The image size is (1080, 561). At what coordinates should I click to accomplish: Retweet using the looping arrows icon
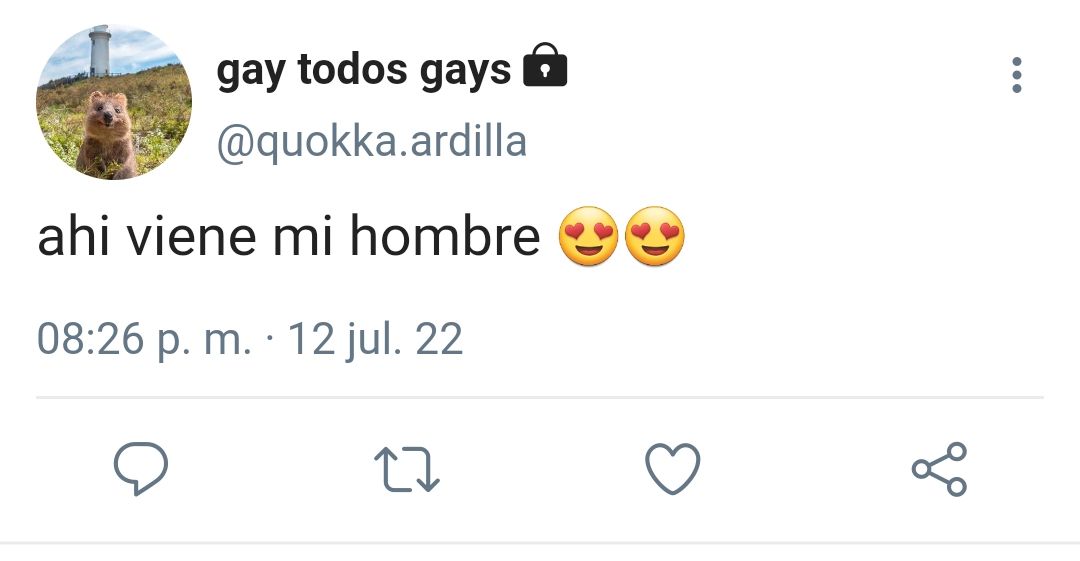pyautogui.click(x=406, y=470)
